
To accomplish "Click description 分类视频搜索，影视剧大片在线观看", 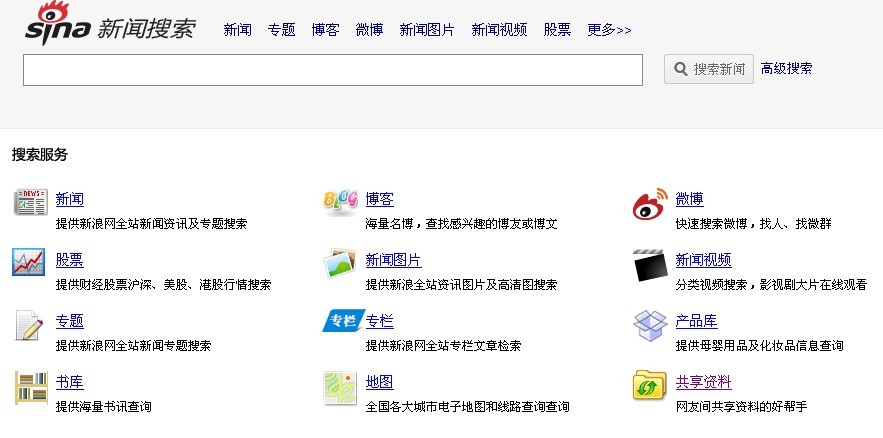I will [x=771, y=284].
